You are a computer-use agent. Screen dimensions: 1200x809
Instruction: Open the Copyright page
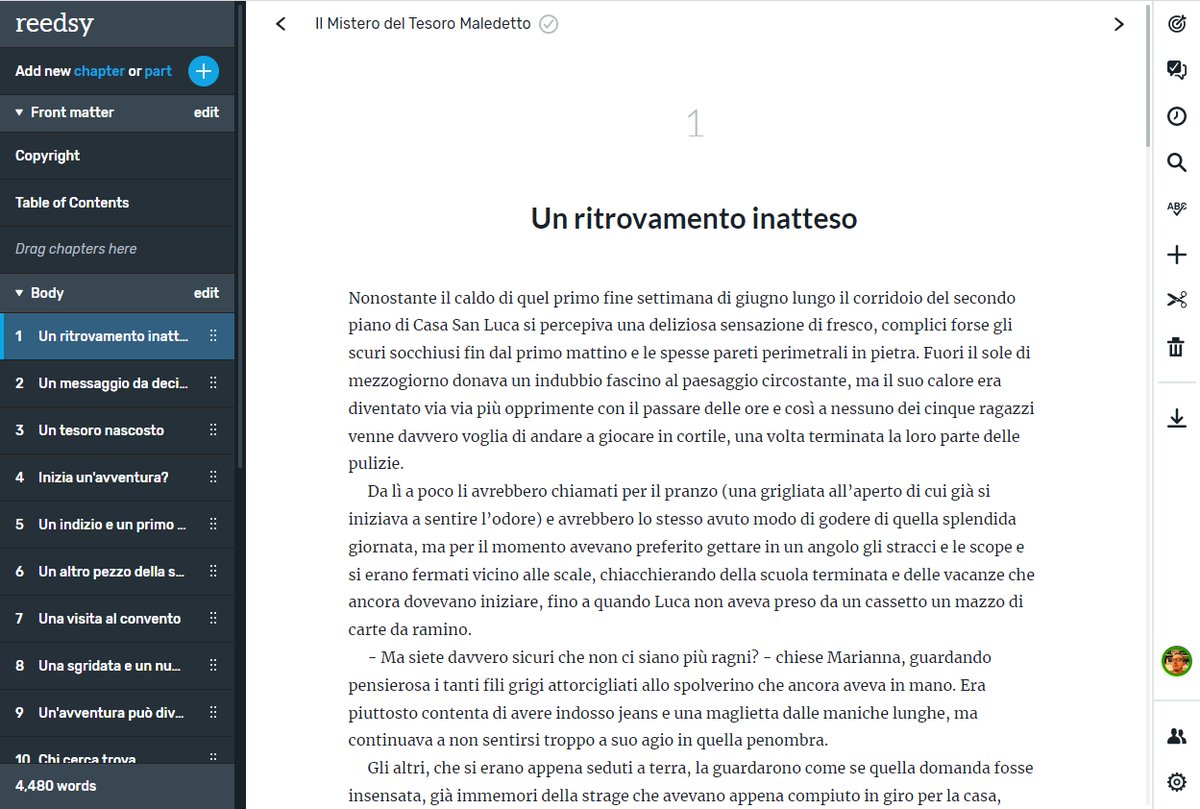coord(117,156)
